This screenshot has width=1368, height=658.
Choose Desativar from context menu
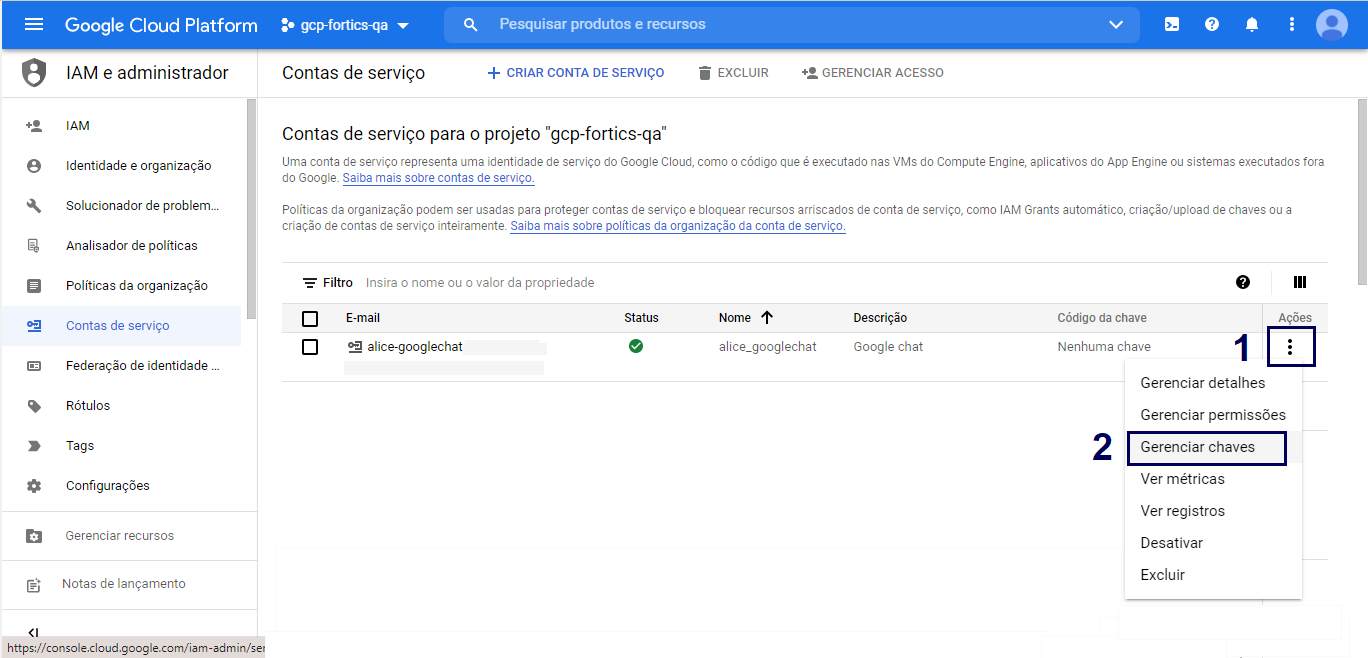click(x=1213, y=543)
